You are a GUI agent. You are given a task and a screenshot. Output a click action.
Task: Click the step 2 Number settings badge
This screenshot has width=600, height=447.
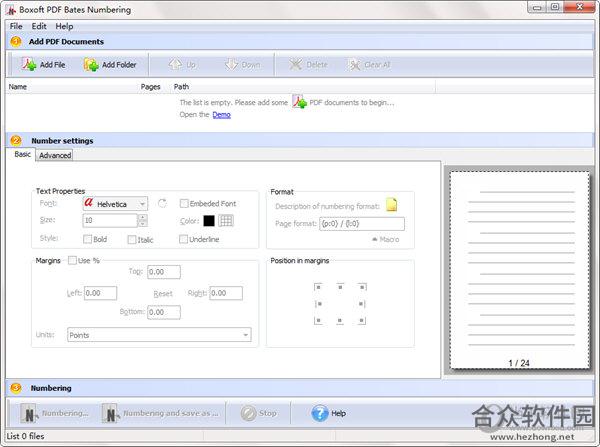pyautogui.click(x=16, y=140)
